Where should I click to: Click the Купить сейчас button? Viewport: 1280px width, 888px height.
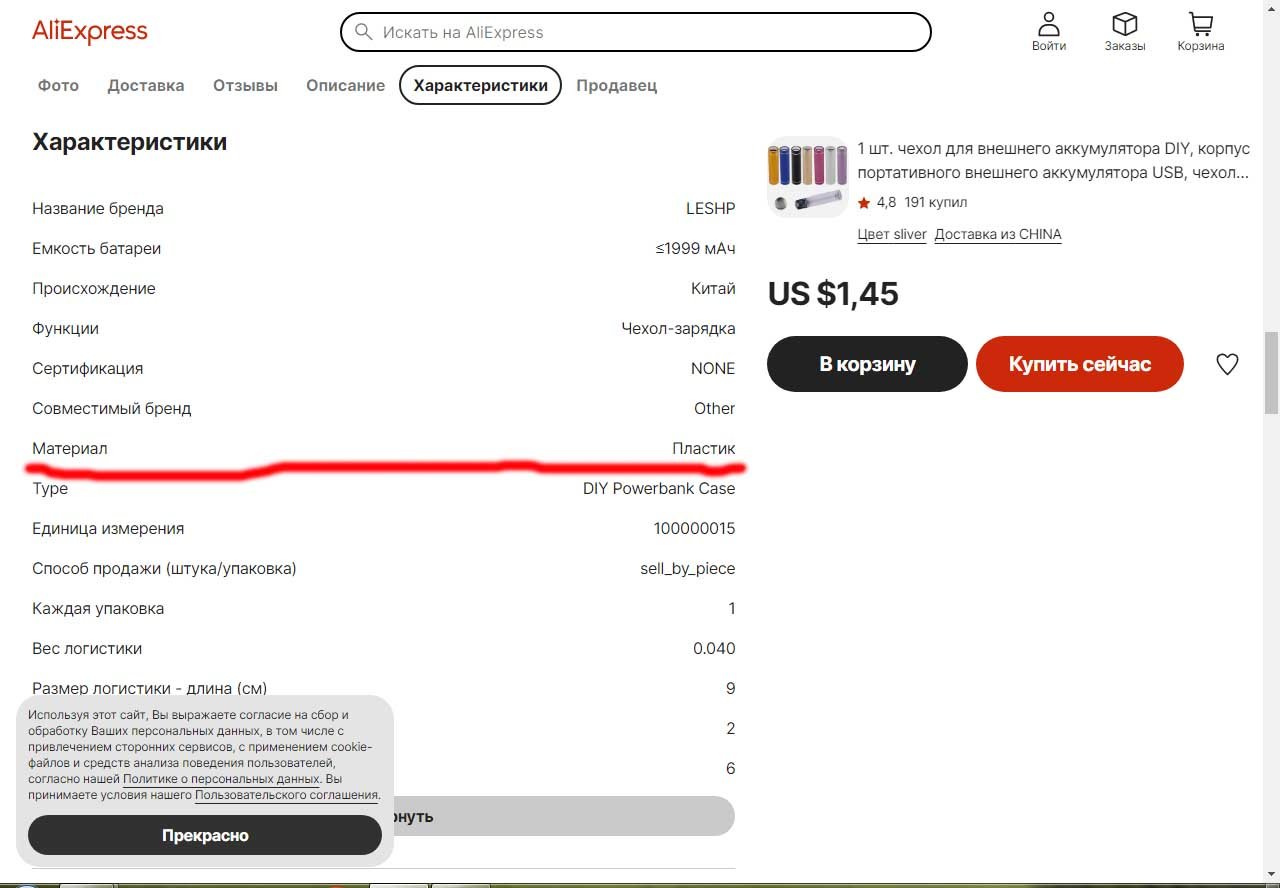[x=1080, y=364]
